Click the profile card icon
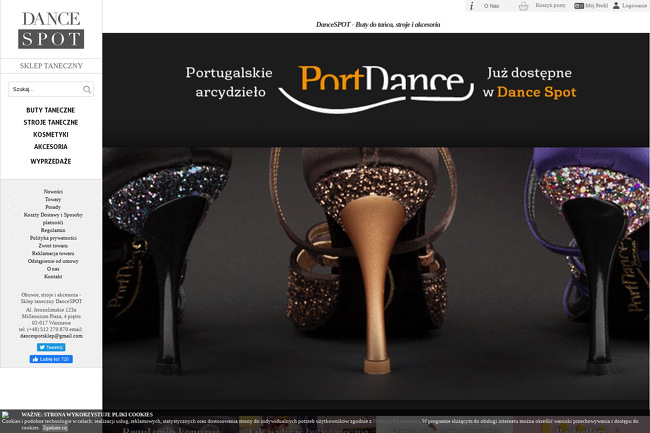The width and height of the screenshot is (650, 433). (x=579, y=6)
